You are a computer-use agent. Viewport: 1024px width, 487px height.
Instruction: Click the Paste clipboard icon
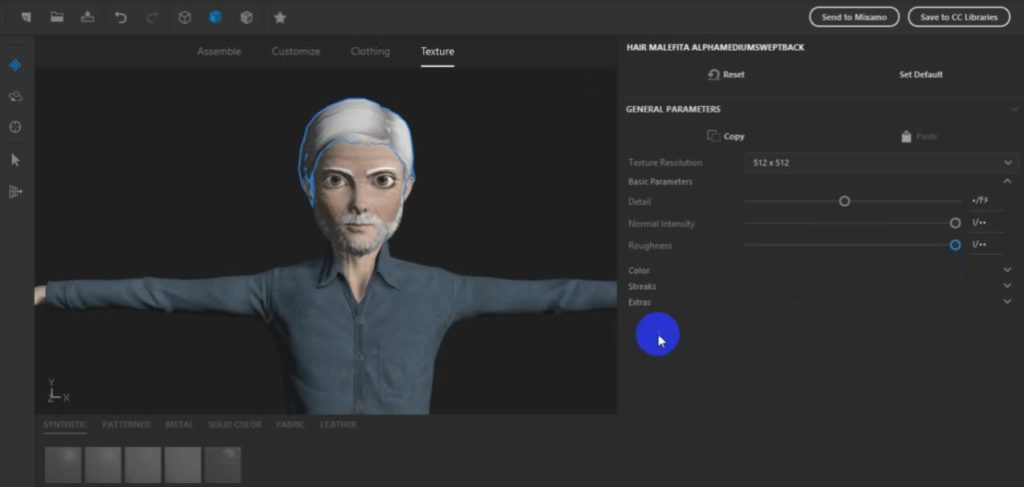pos(906,136)
